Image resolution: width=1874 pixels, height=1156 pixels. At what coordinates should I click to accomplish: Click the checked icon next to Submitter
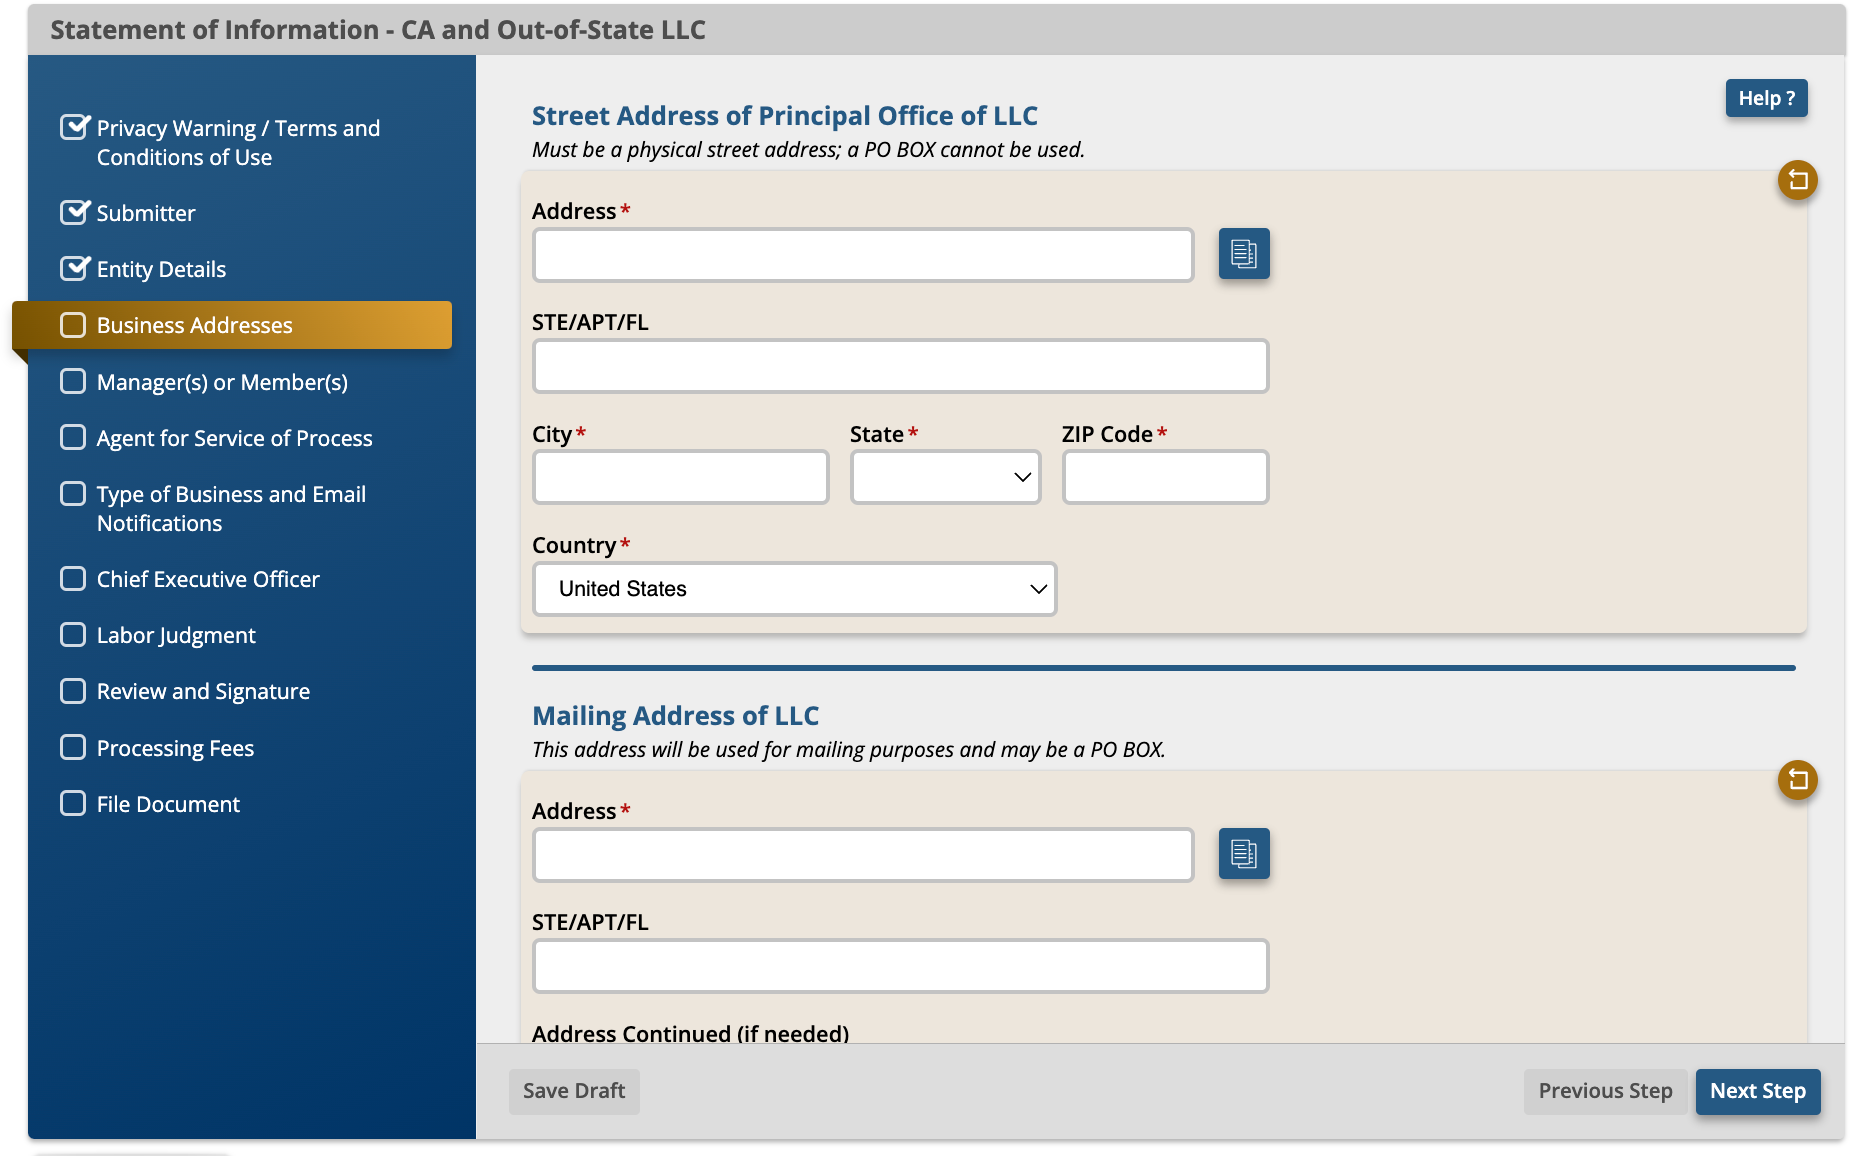click(x=74, y=212)
